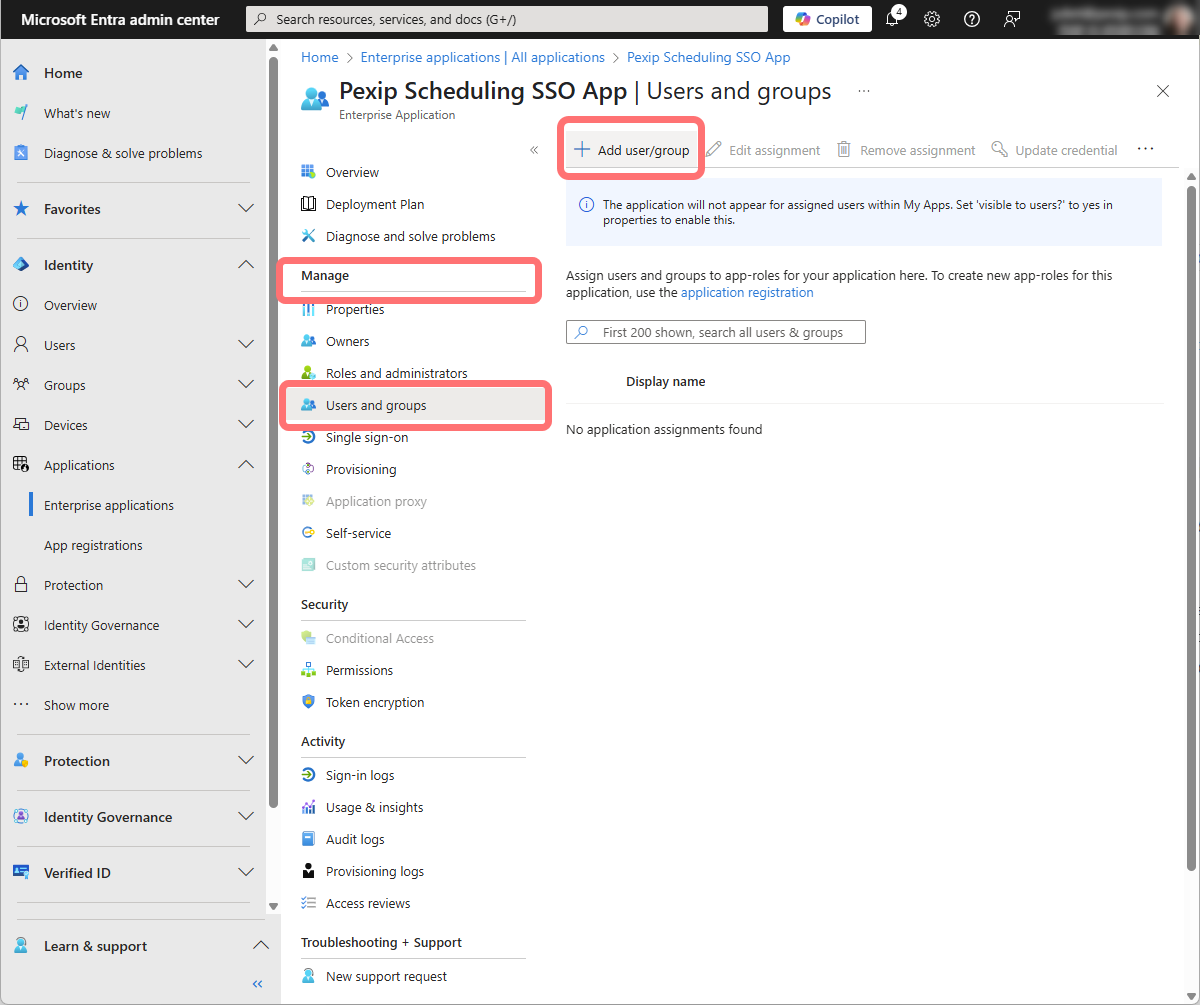The width and height of the screenshot is (1200, 1005).
Task: Open Single sign-on menu item
Action: coord(366,437)
